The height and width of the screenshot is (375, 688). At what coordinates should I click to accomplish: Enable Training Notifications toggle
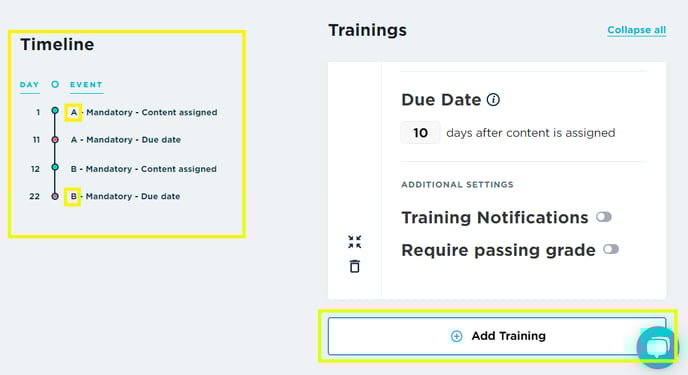(604, 217)
